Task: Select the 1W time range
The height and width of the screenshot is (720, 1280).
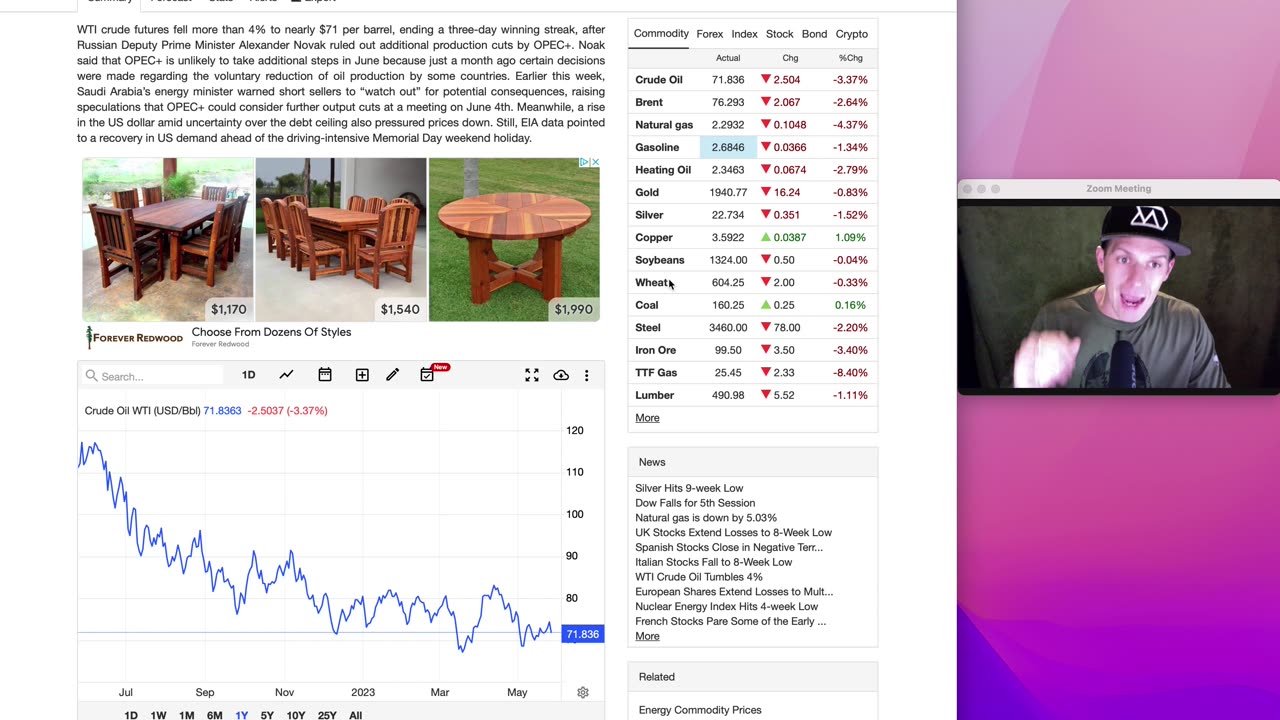Action: coord(158,715)
